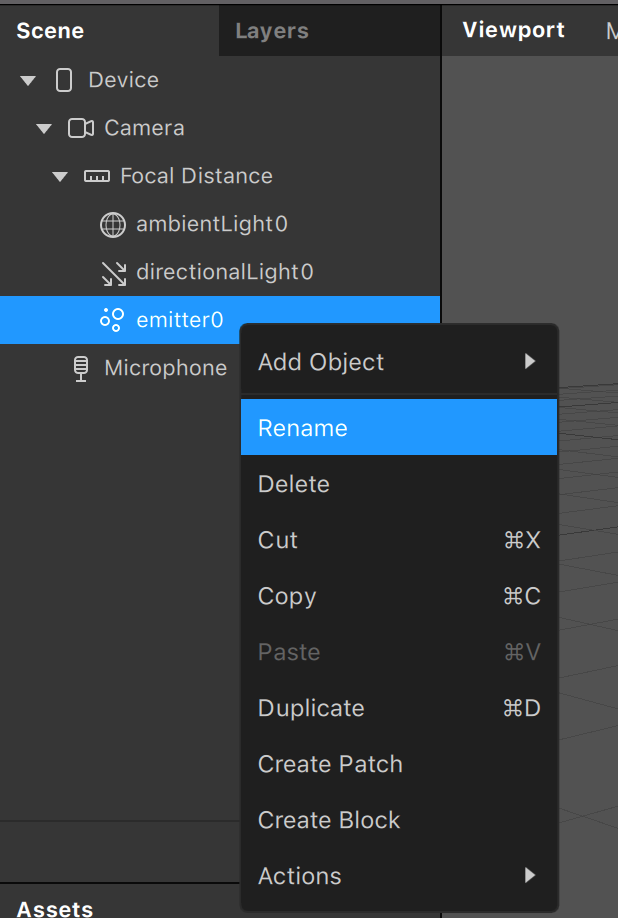618x918 pixels.
Task: Open the Viewport tab
Action: (x=513, y=31)
